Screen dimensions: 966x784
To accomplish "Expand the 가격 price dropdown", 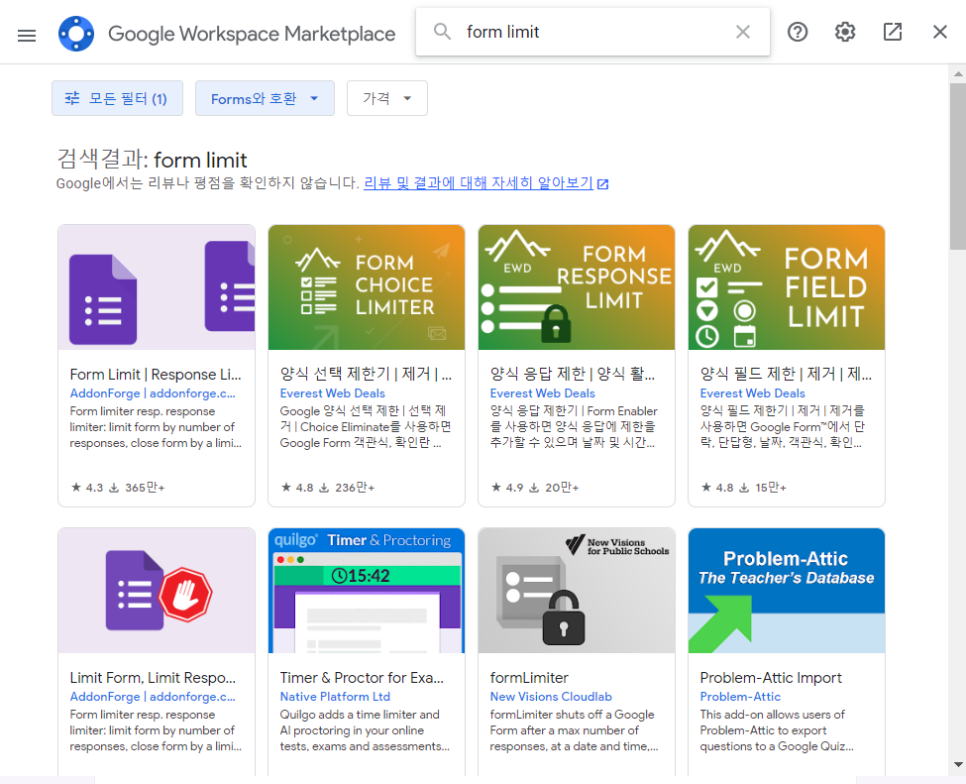I will point(387,98).
